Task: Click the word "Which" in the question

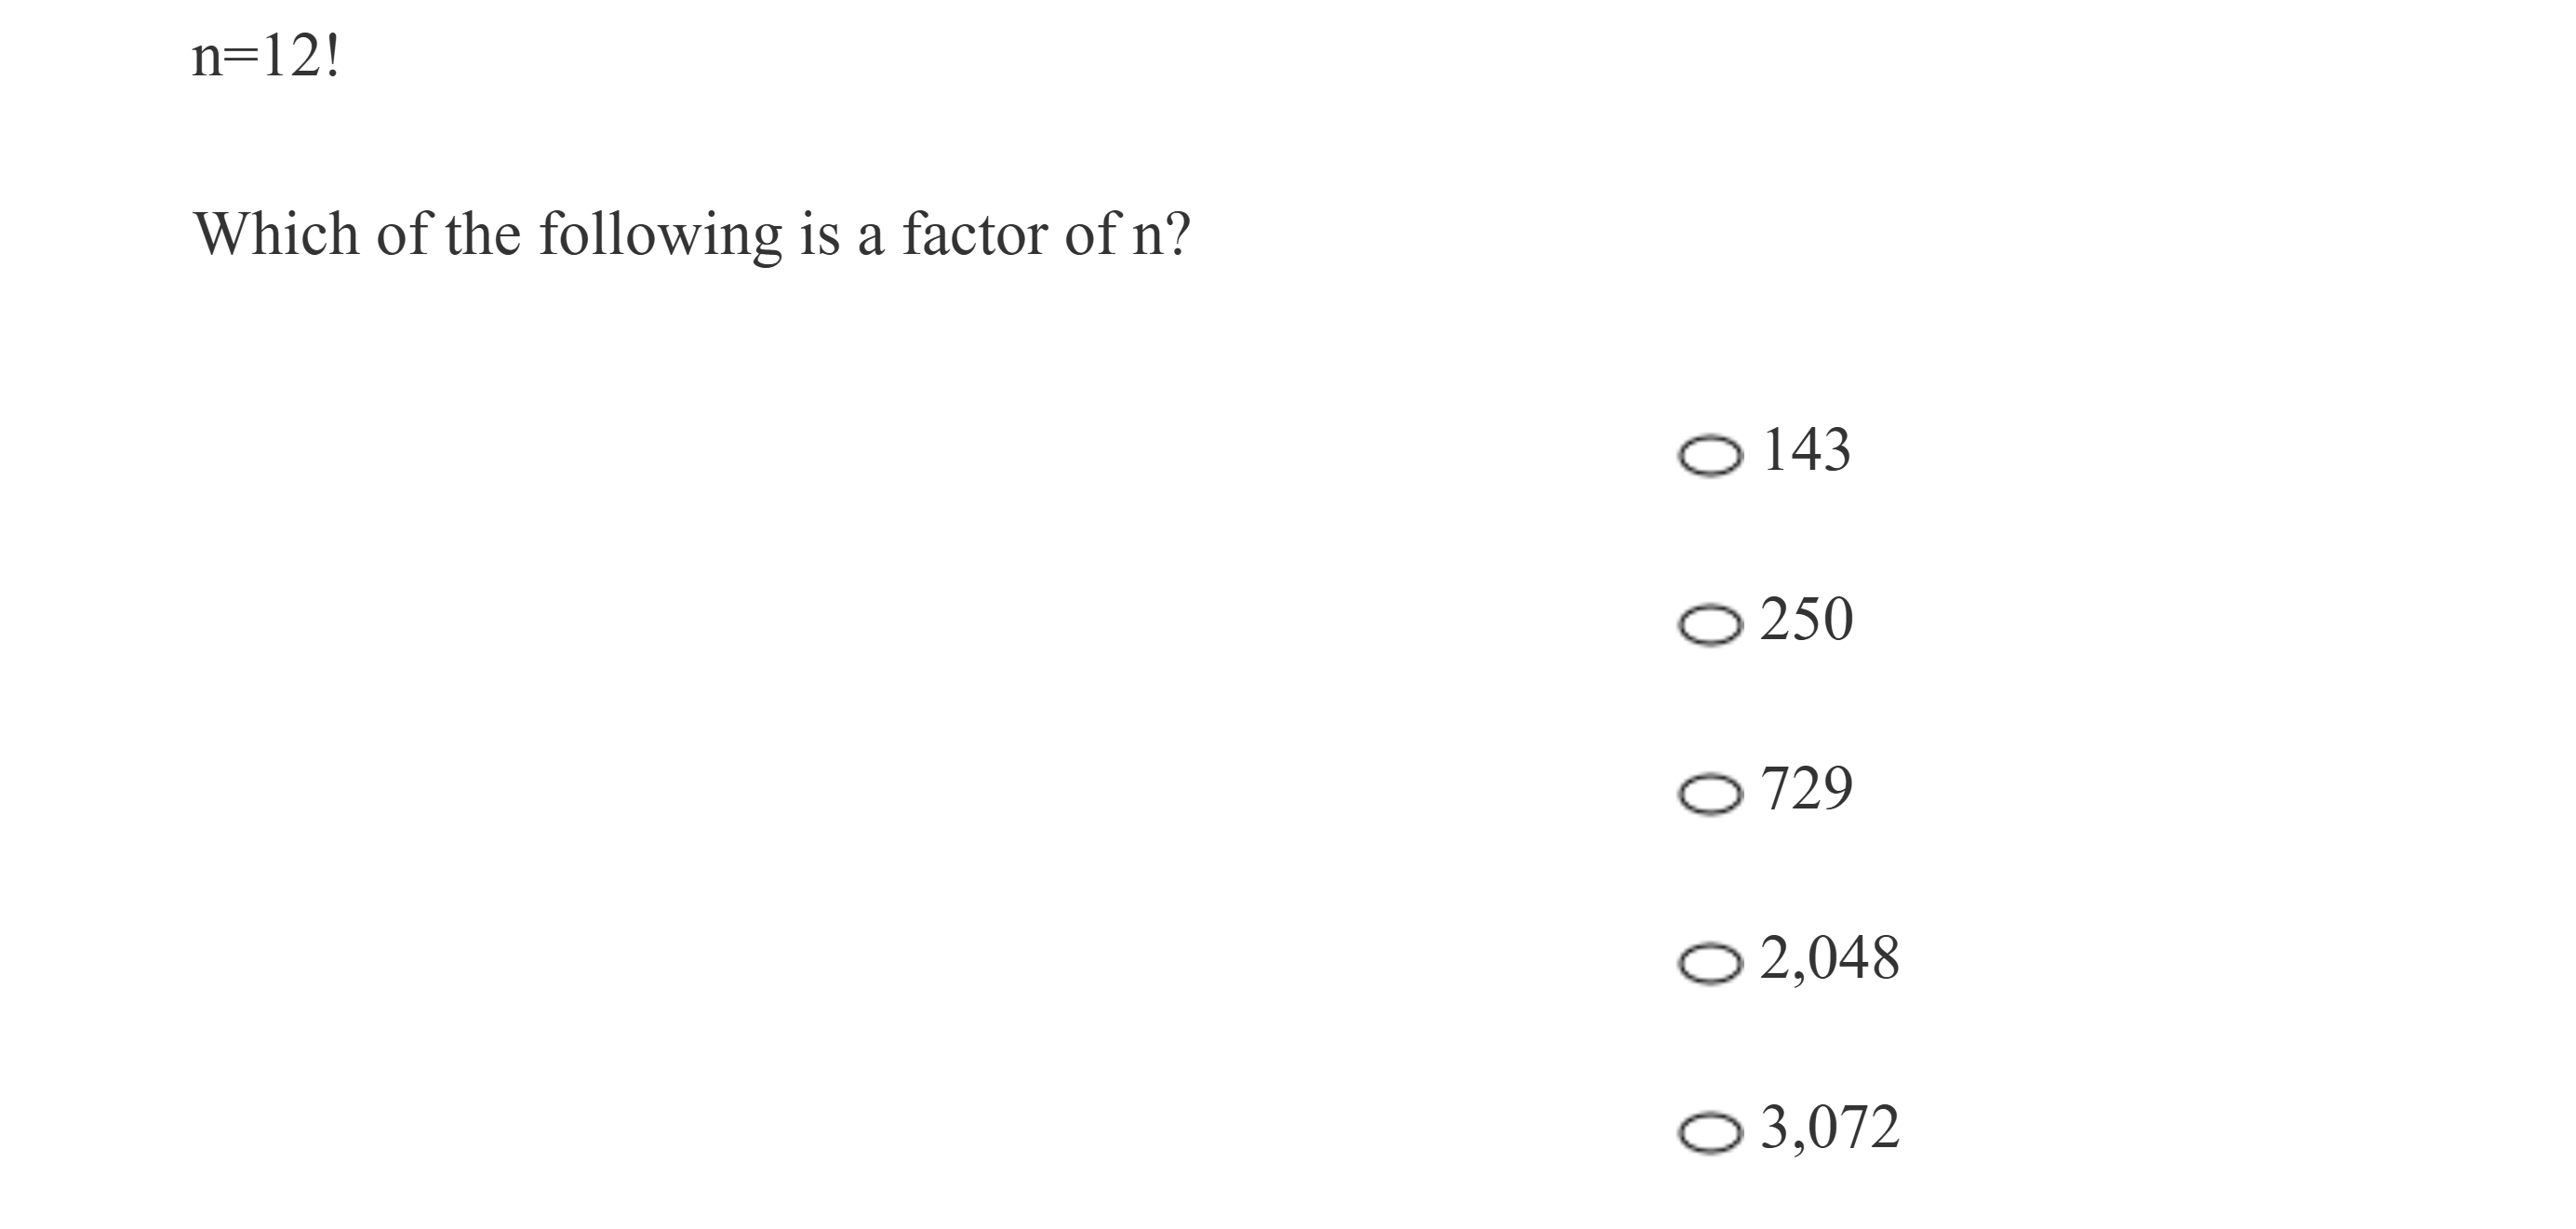Action: click(x=276, y=235)
